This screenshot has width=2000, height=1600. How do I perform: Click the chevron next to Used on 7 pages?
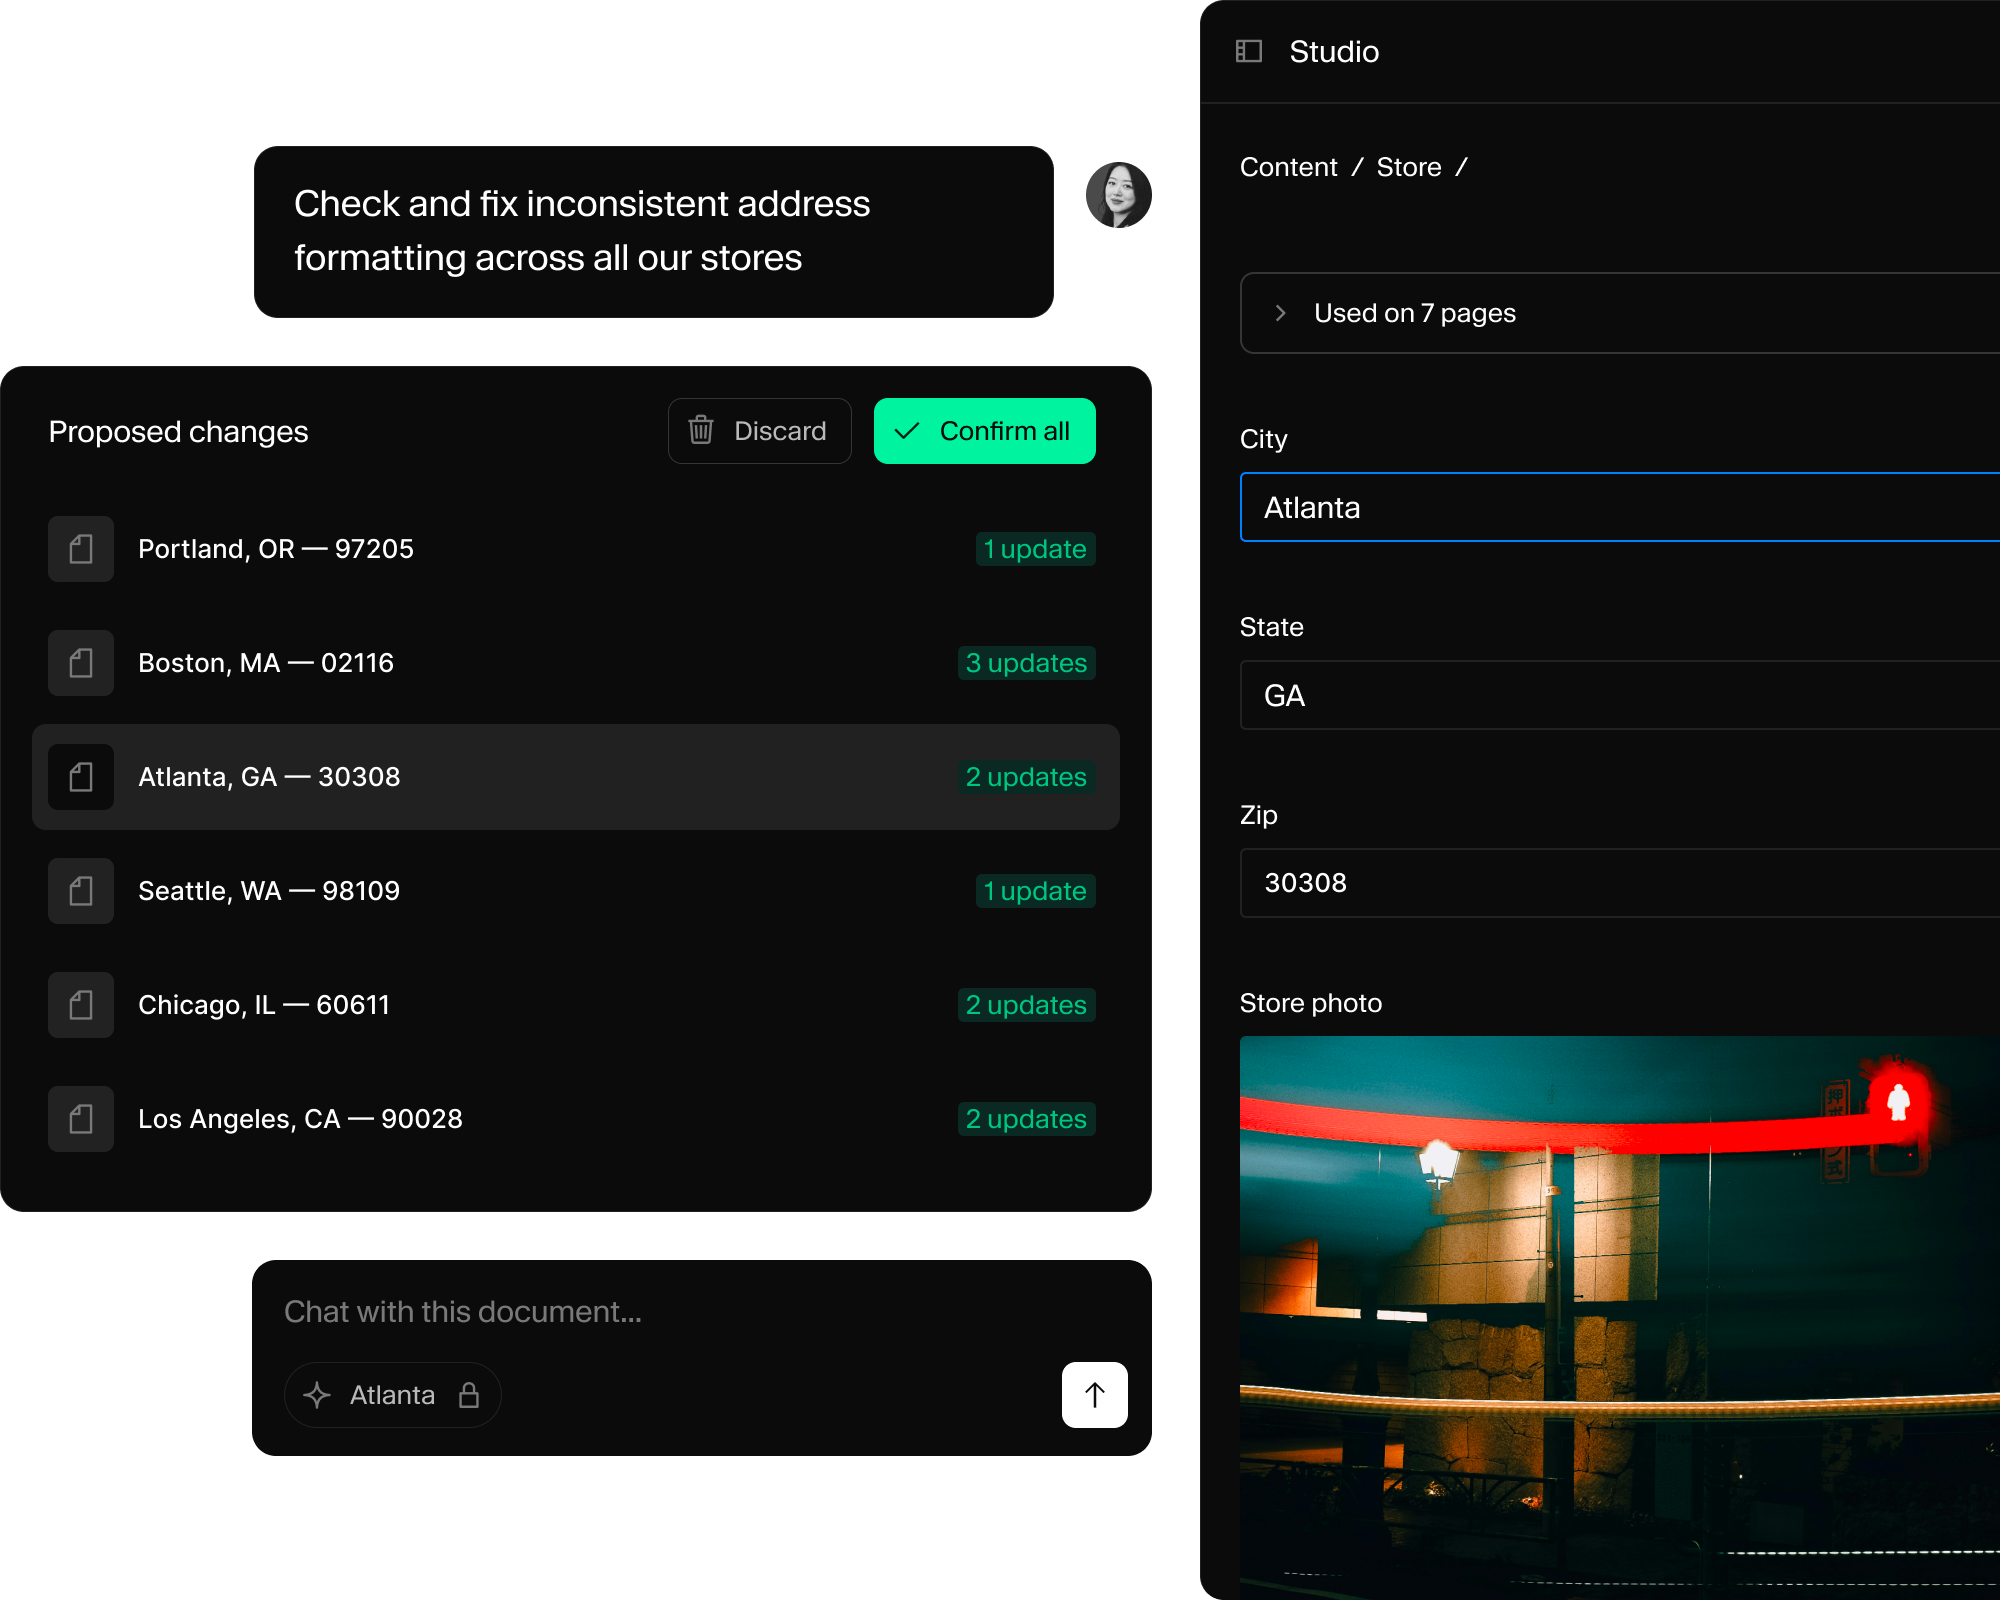click(1280, 313)
